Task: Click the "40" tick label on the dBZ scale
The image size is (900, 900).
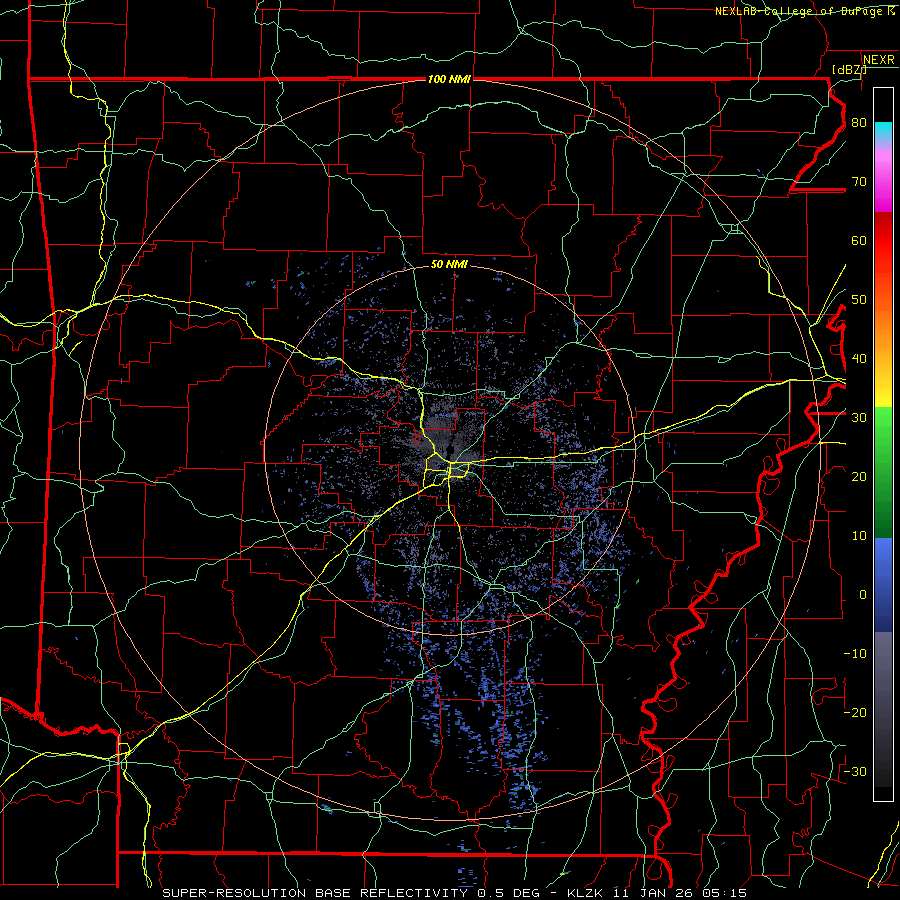Action: tap(859, 359)
